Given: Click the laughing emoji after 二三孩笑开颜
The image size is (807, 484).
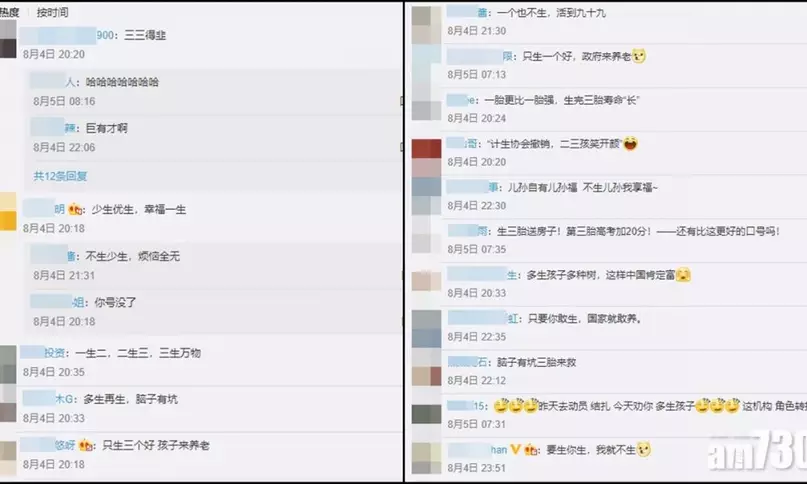Looking at the screenshot, I should coord(630,144).
